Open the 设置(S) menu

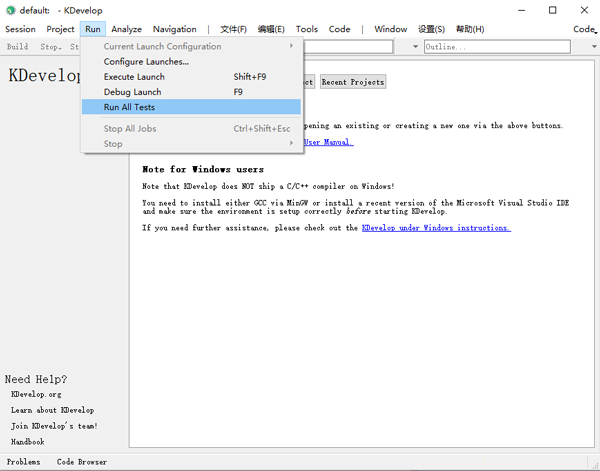[x=431, y=29]
